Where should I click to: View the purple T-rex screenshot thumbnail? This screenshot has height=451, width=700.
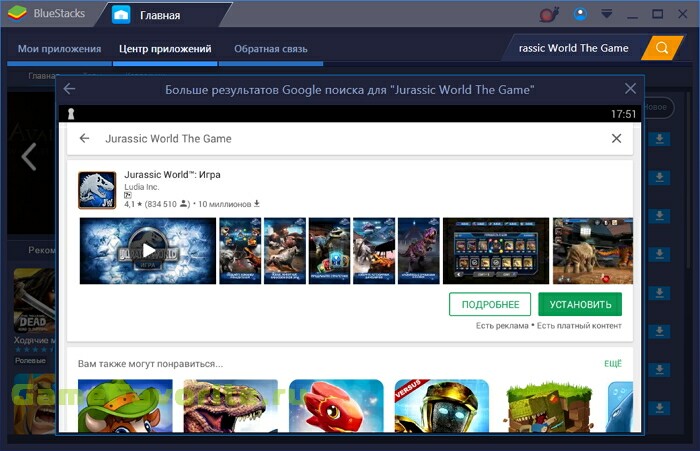tap(419, 251)
